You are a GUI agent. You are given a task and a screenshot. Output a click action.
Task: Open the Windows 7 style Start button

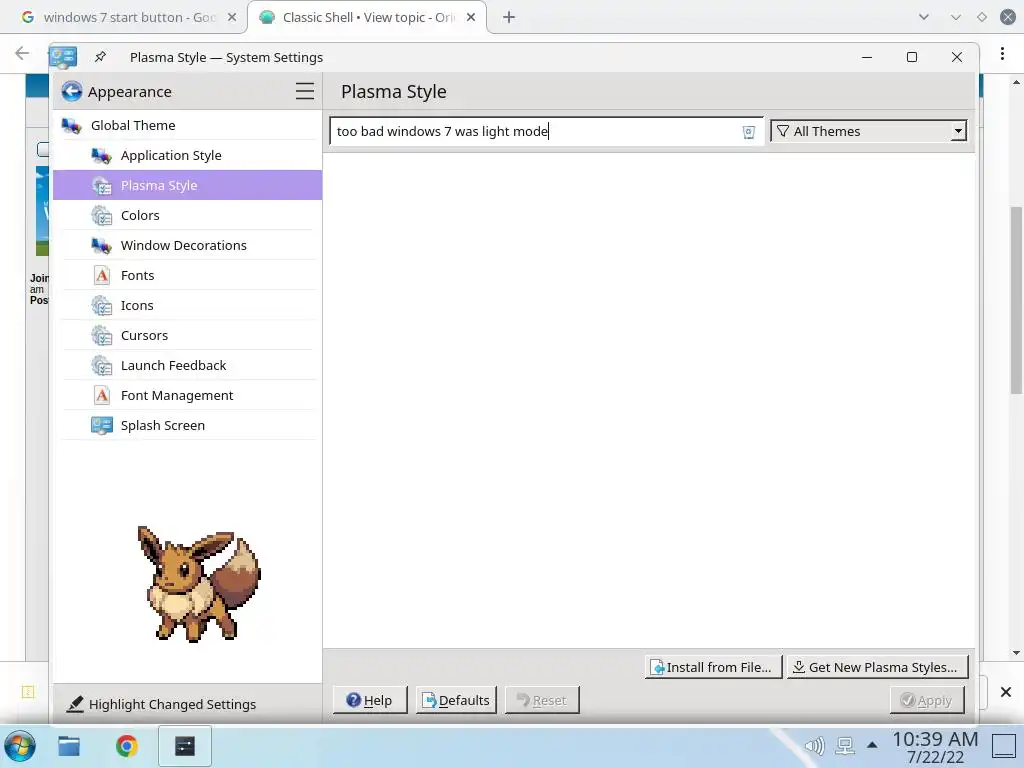pyautogui.click(x=20, y=746)
